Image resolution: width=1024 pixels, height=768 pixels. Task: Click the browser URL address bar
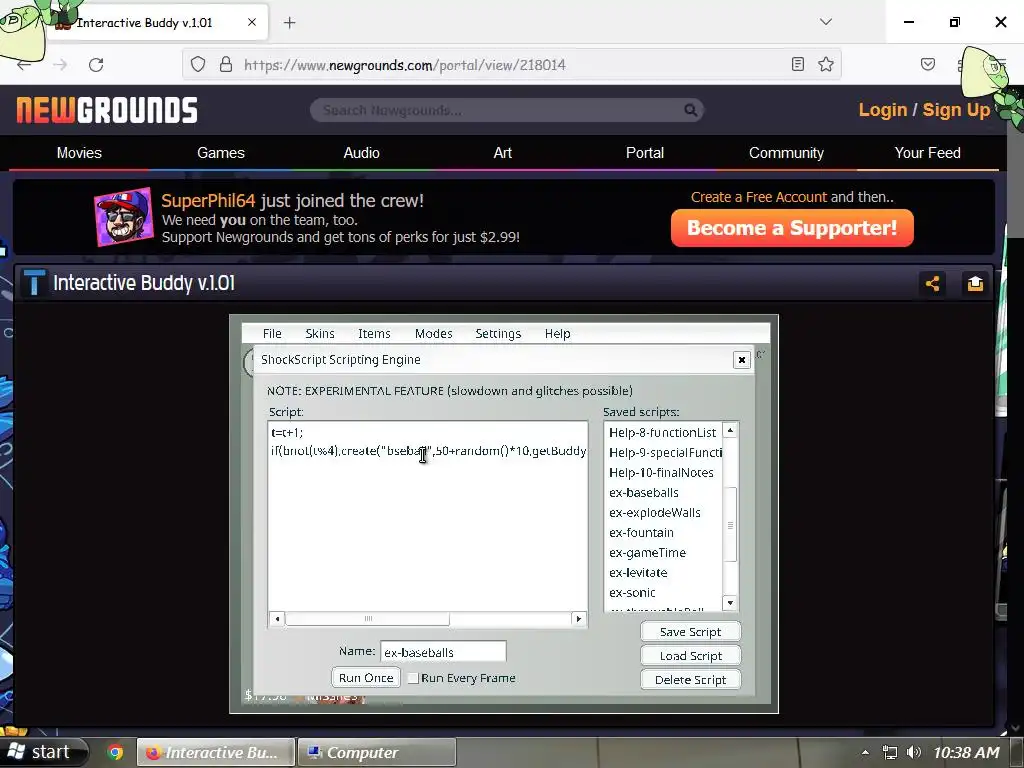click(x=511, y=64)
